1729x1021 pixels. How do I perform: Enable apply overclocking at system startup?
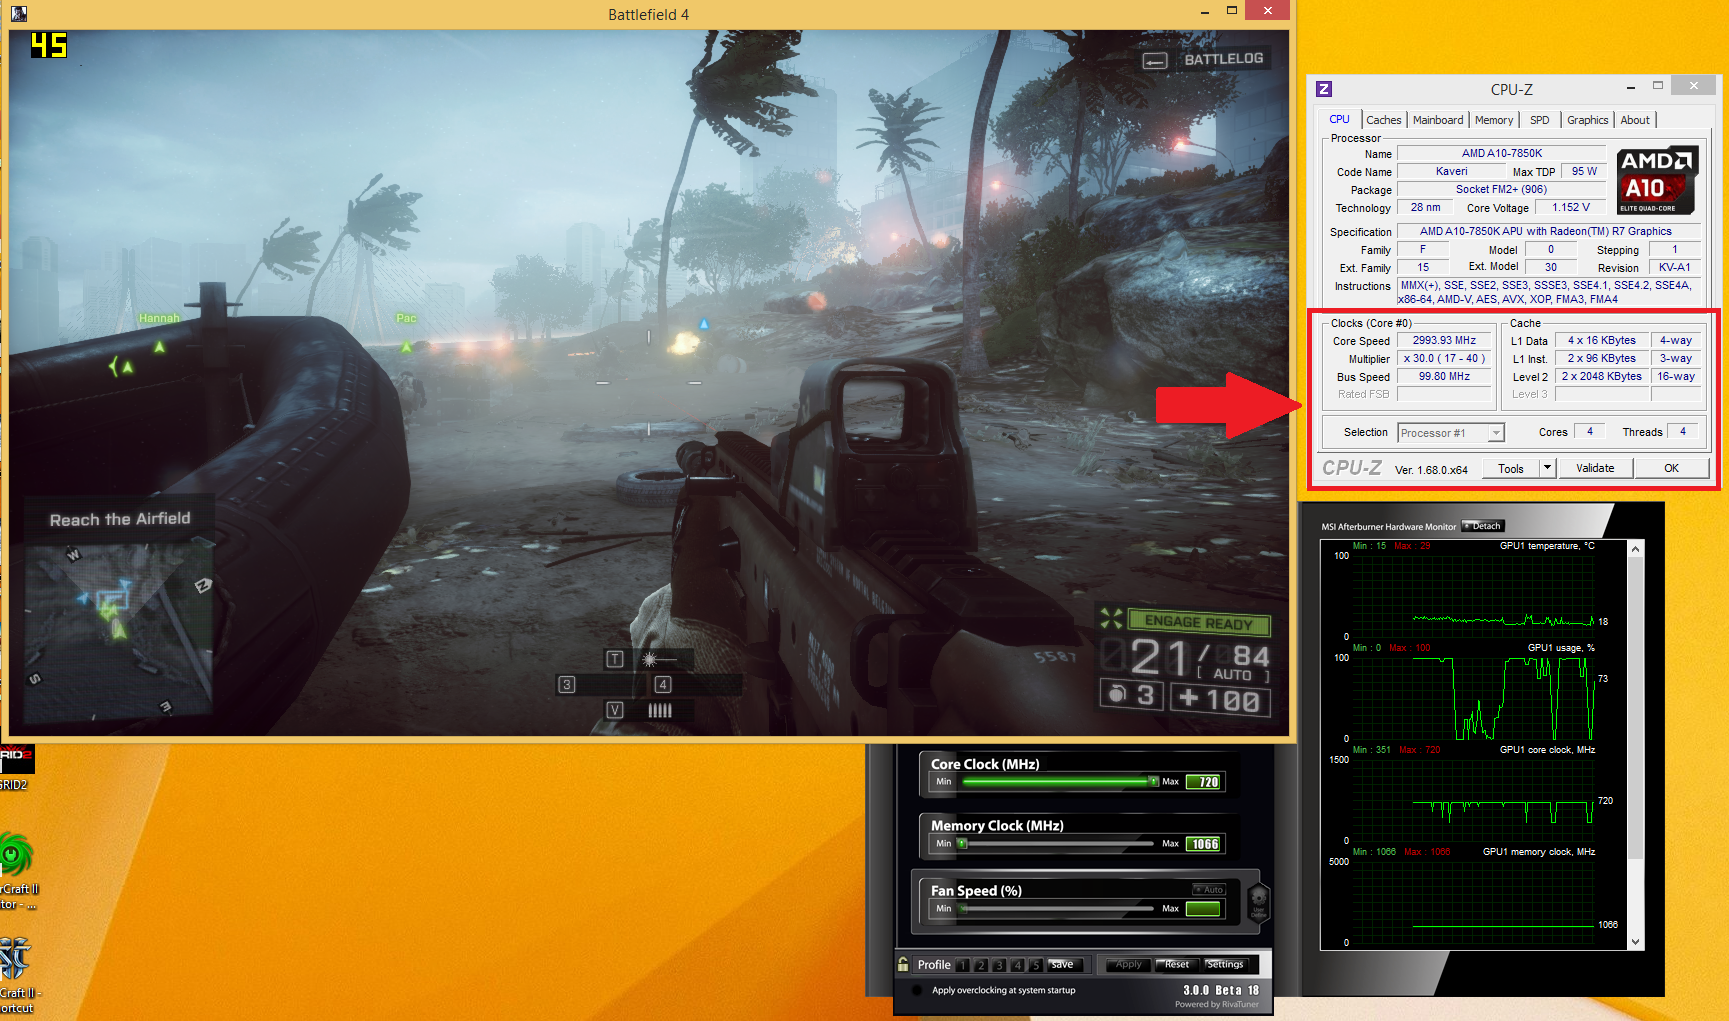click(917, 991)
